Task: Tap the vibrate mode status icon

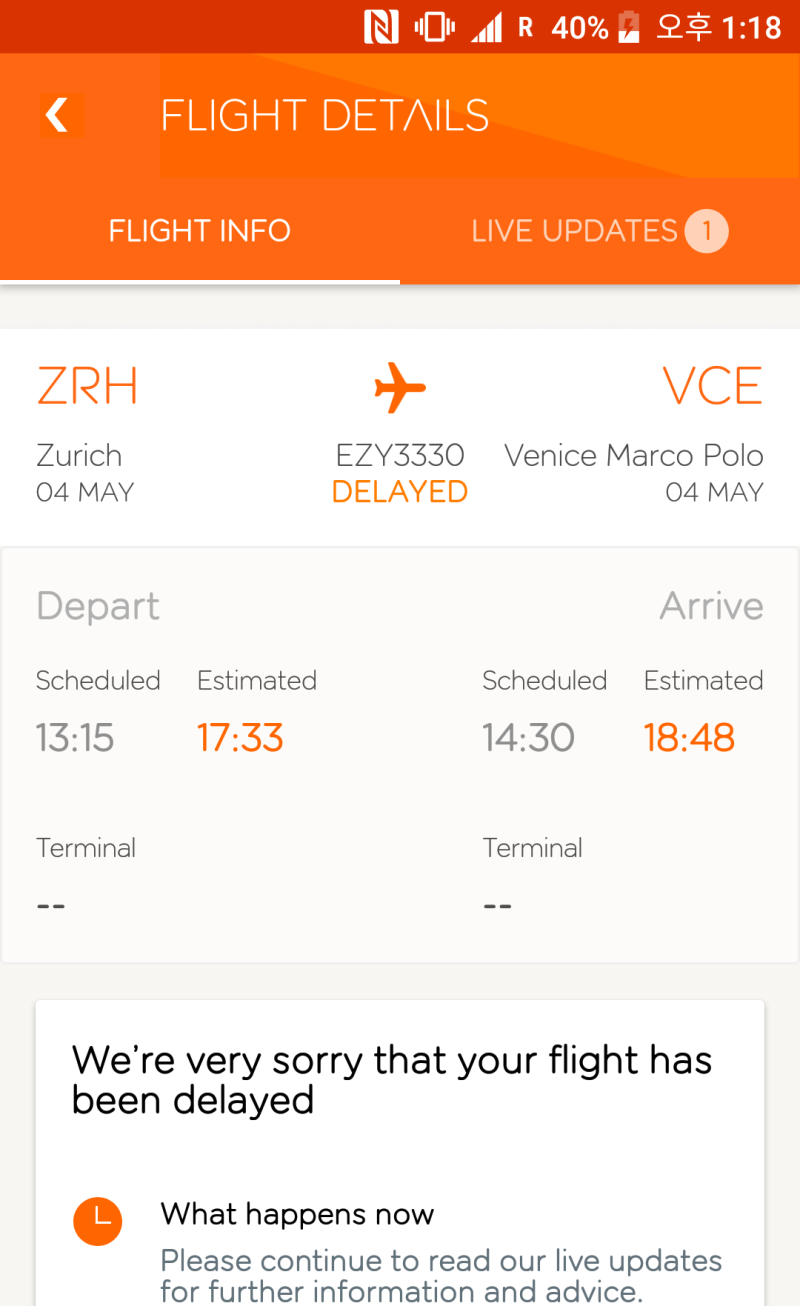Action: pos(435,27)
